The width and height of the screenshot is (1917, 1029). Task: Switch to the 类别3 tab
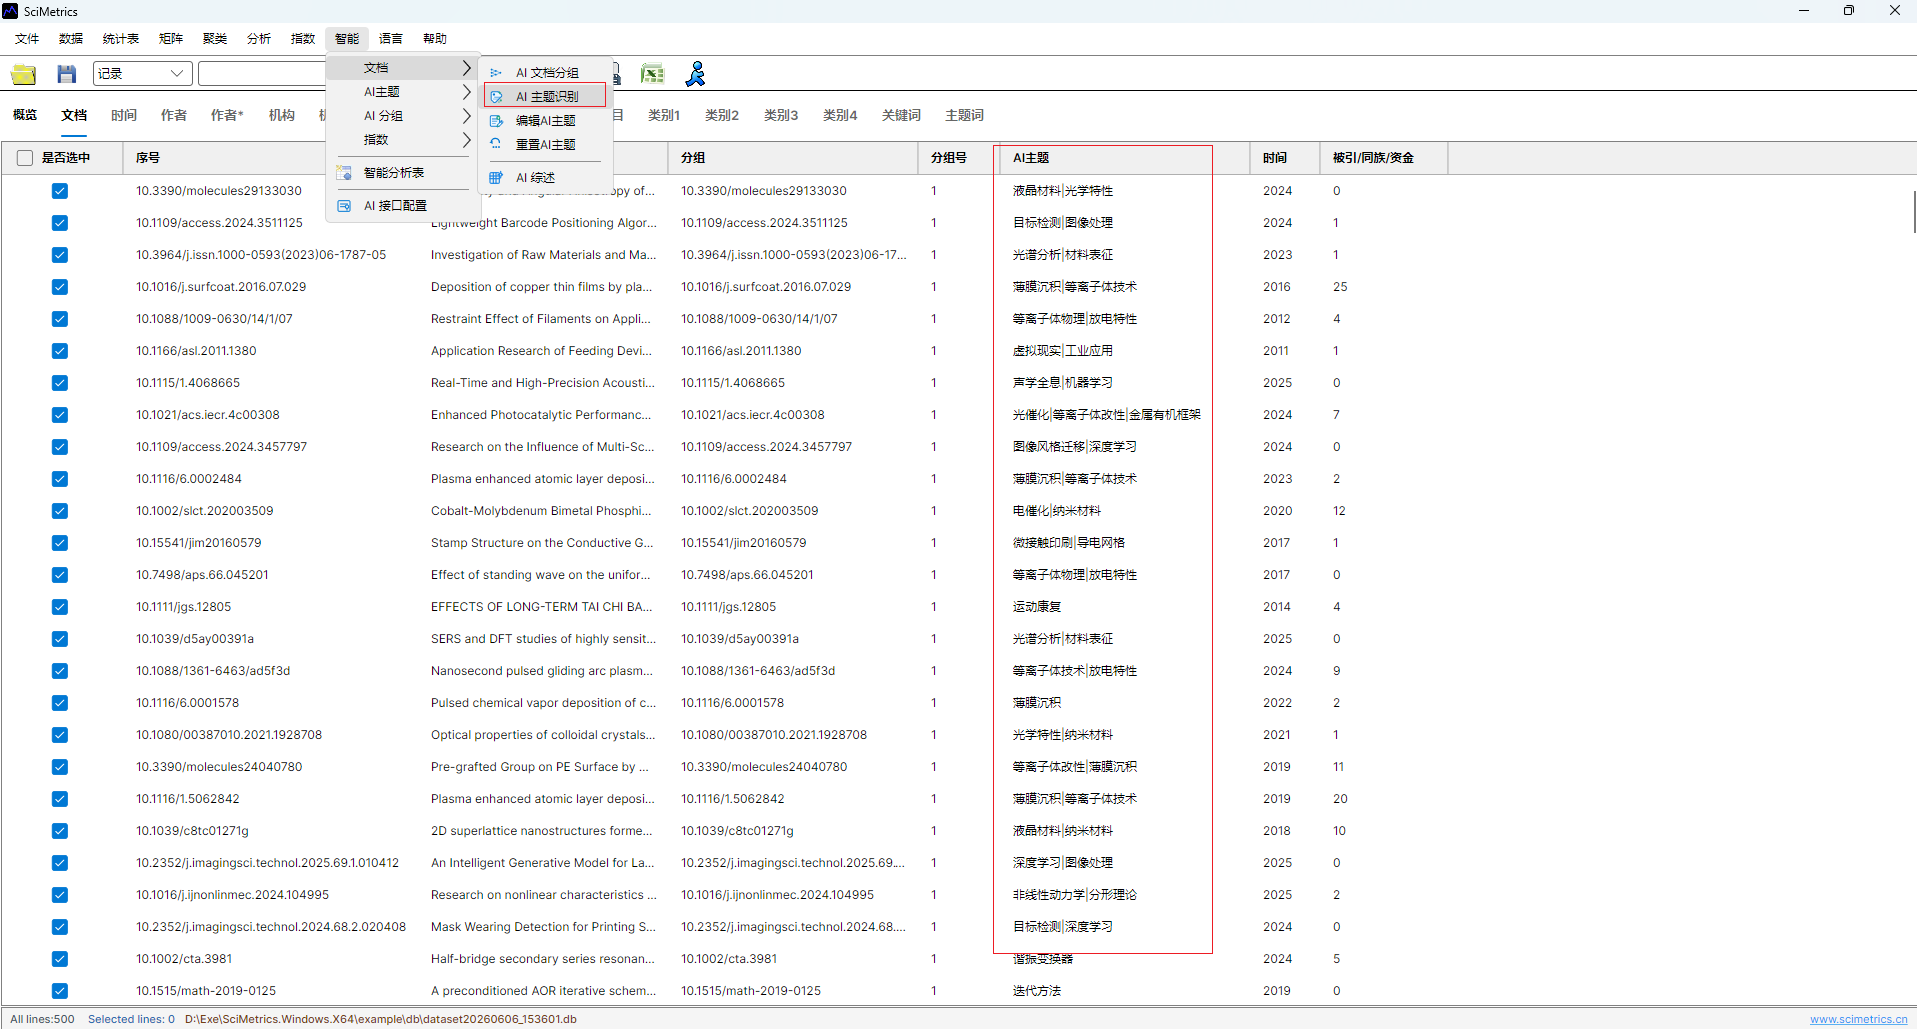[x=781, y=116]
